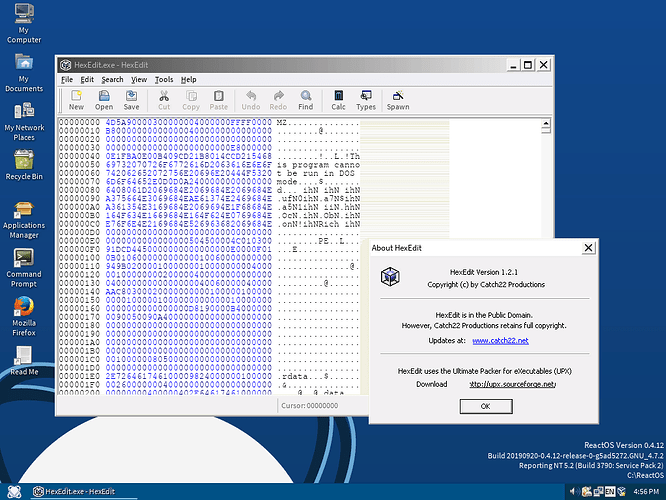Click the scrollbar up arrow in hex view
Screen dimensions: 666x500
pos(546,123)
